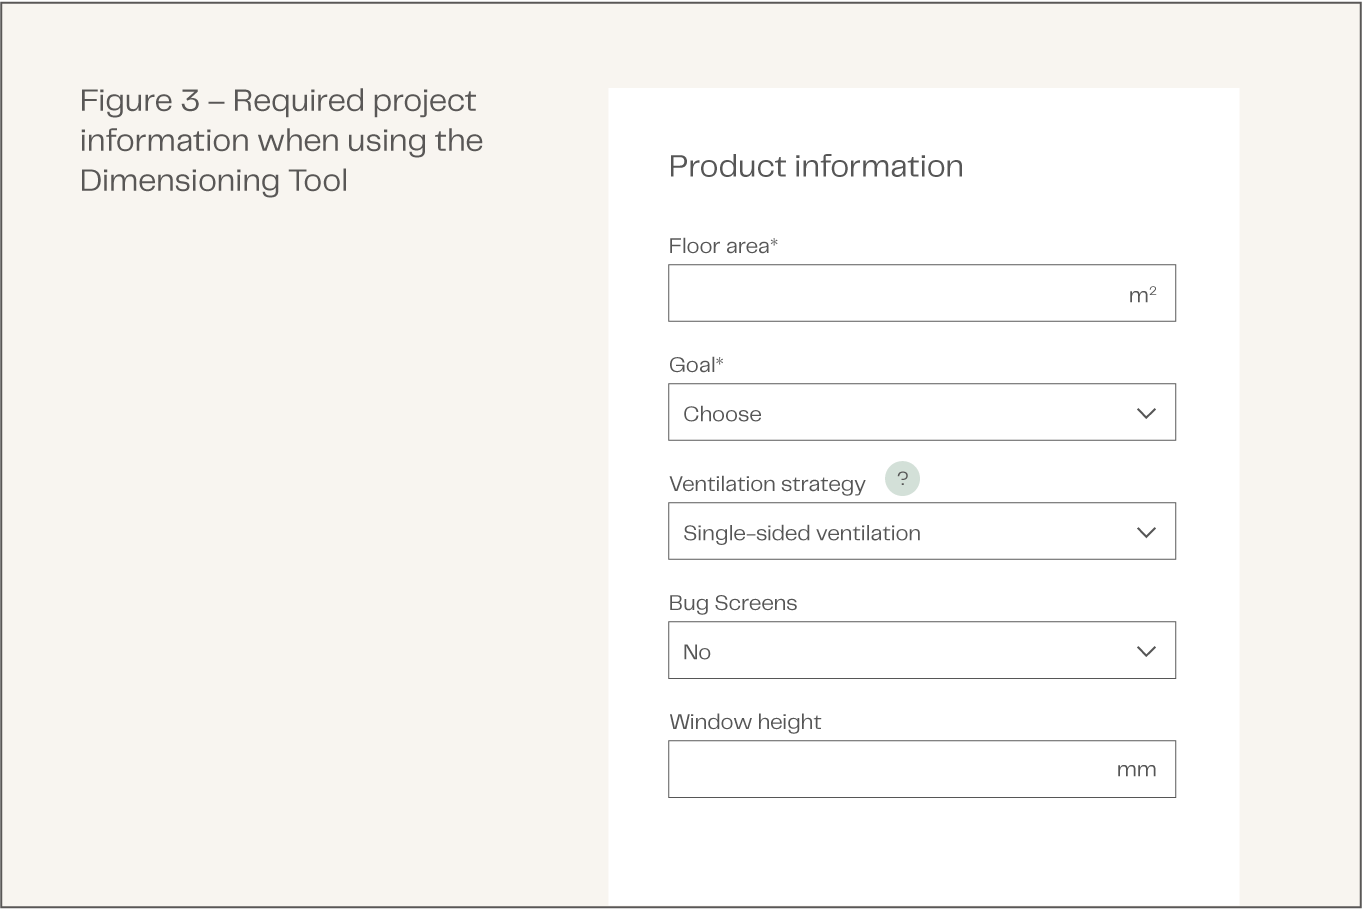Focus the Floor area input field
The width and height of the screenshot is (1362, 910).
(890, 293)
